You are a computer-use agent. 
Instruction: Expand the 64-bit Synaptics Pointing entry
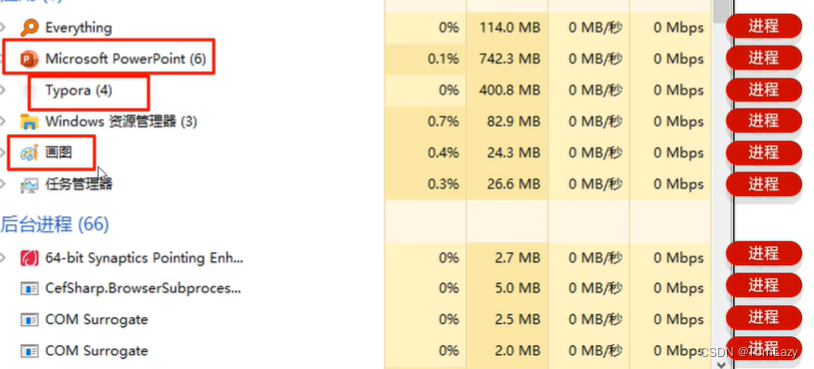(3, 258)
